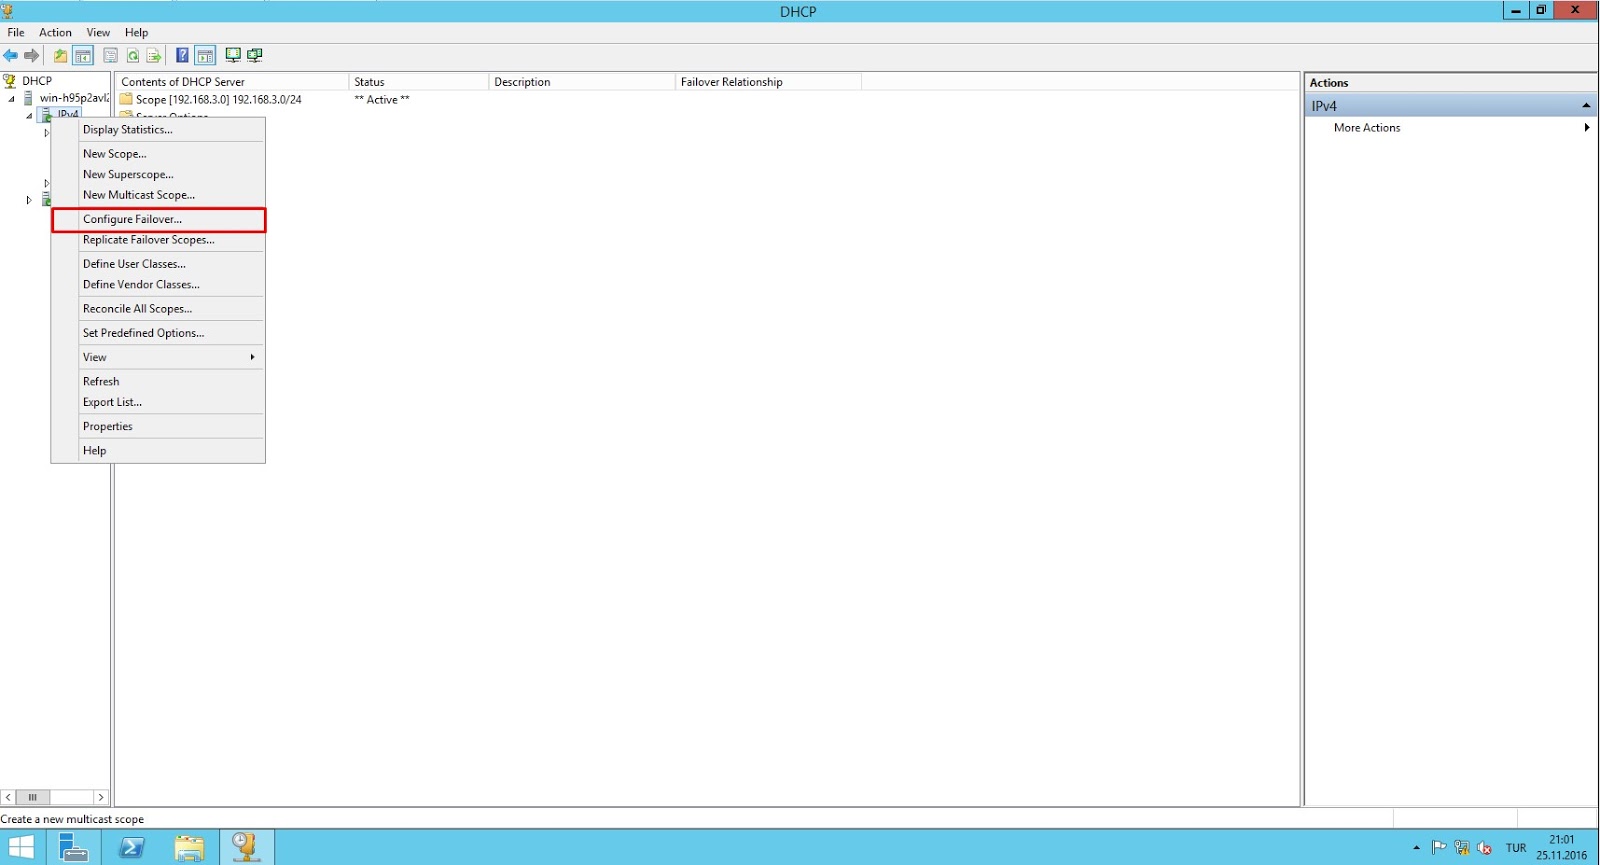Click the Refresh toolbar icon

(x=133, y=56)
